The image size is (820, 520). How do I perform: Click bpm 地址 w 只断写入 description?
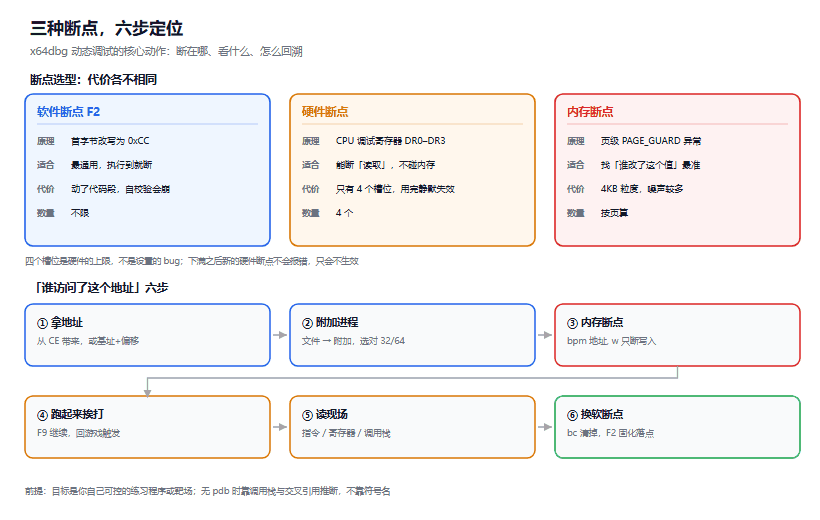click(x=611, y=341)
